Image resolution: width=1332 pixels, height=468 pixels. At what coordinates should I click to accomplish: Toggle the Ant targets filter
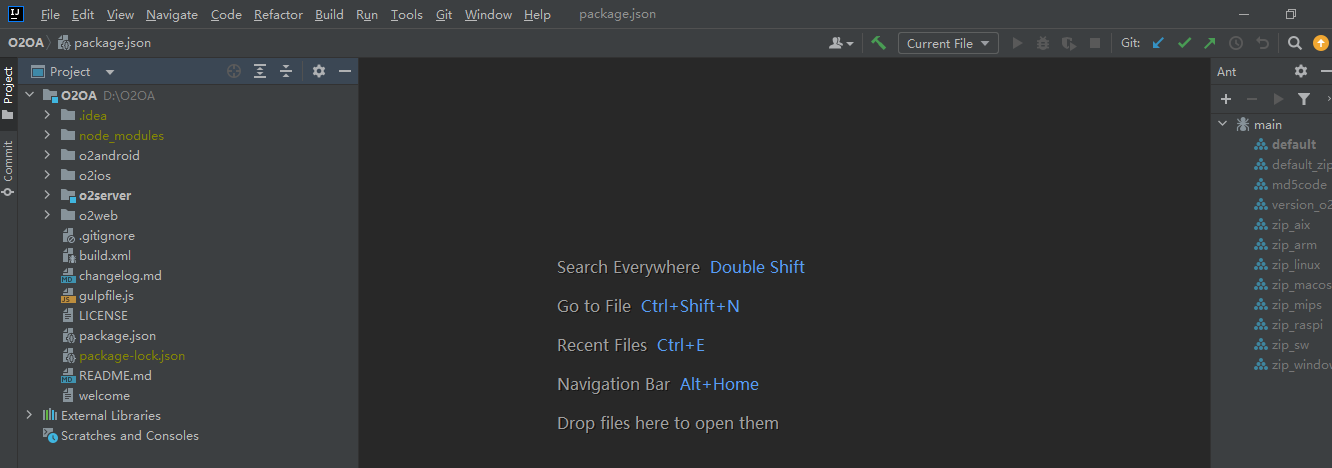[1304, 99]
